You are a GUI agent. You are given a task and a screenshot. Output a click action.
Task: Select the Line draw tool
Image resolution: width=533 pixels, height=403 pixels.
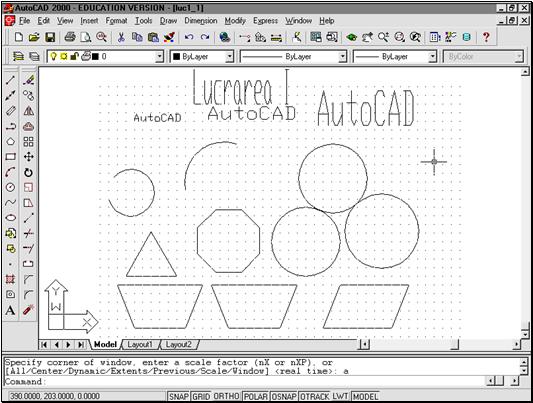click(x=11, y=80)
